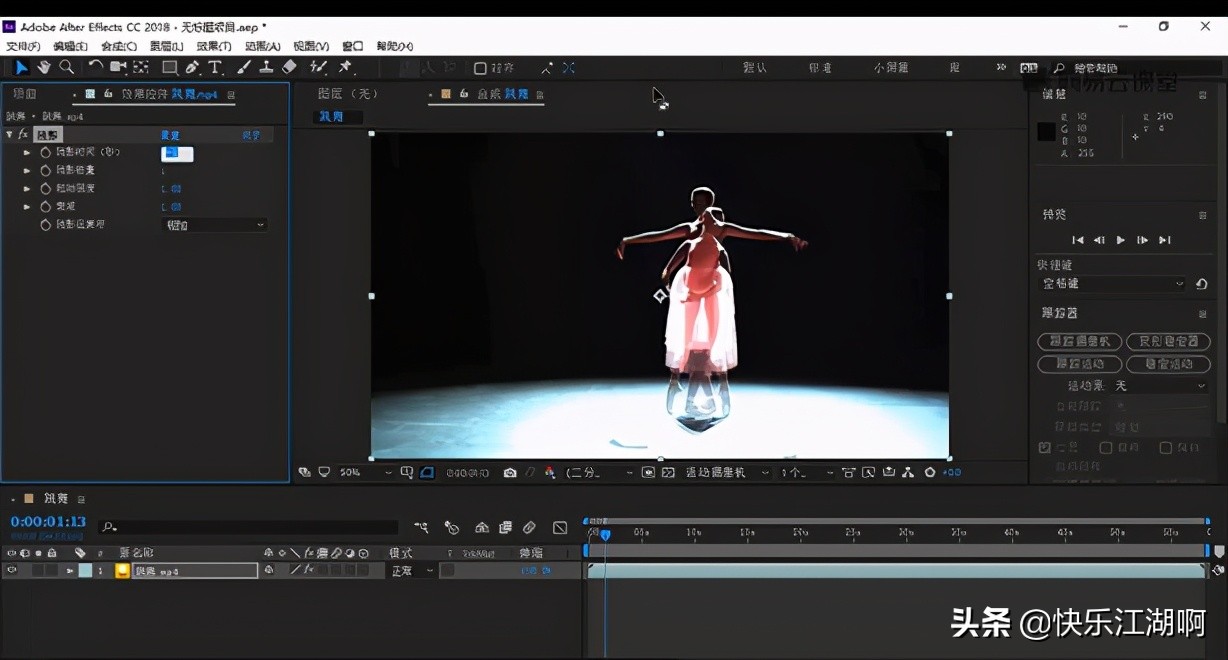
Task: Select the Brush tool
Action: 243,67
